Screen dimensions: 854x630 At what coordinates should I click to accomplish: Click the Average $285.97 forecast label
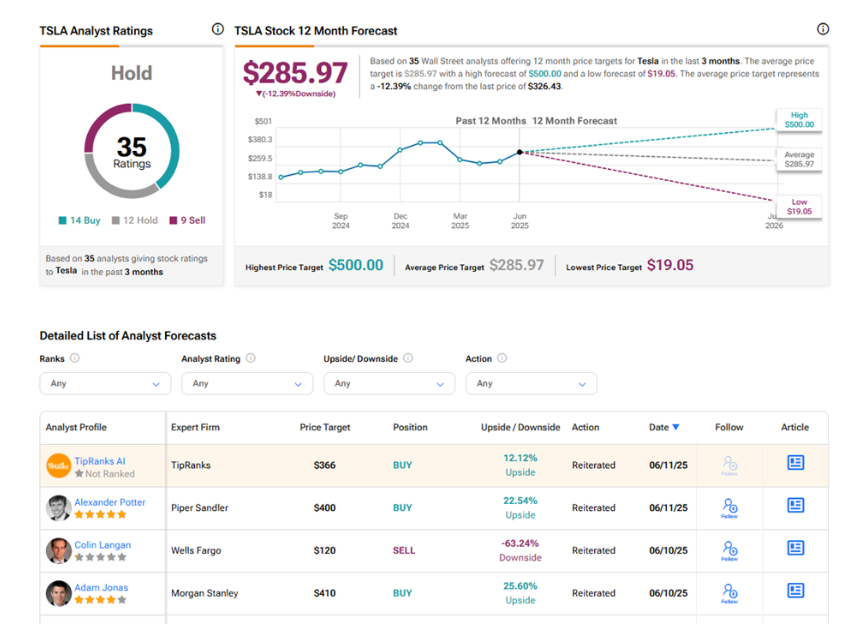click(x=800, y=160)
